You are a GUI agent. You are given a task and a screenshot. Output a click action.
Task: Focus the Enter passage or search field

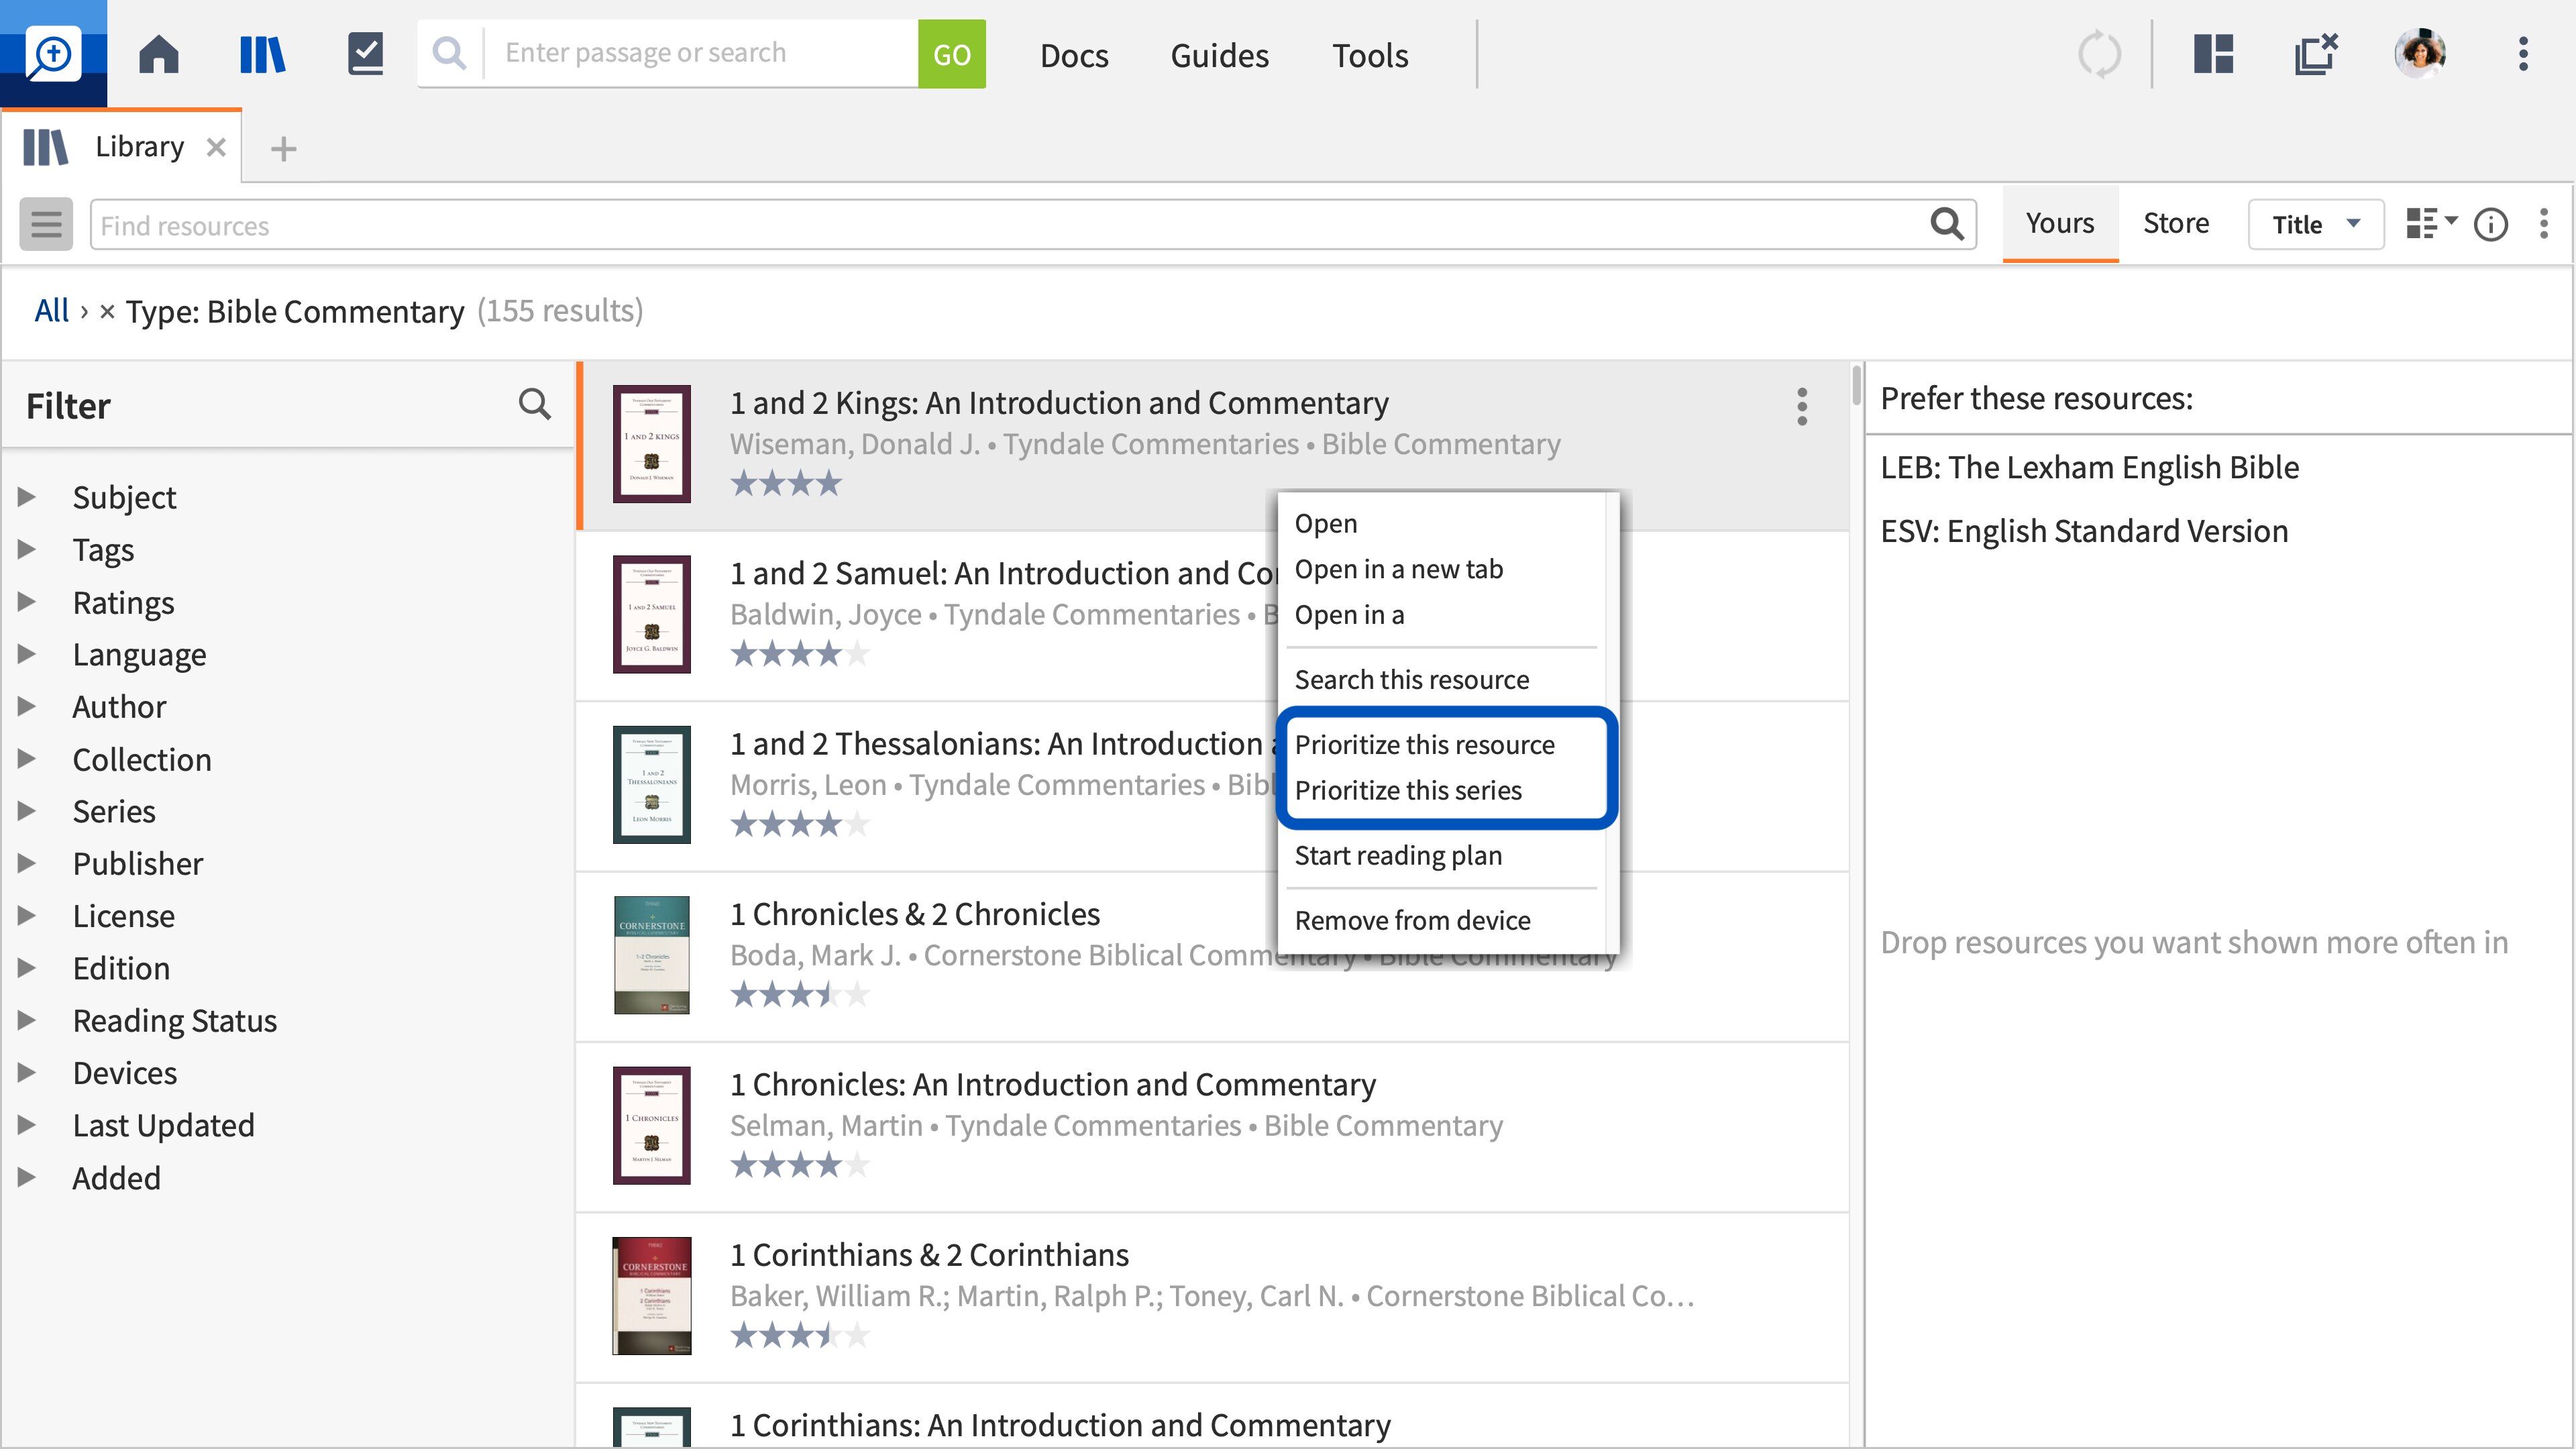pyautogui.click(x=700, y=53)
